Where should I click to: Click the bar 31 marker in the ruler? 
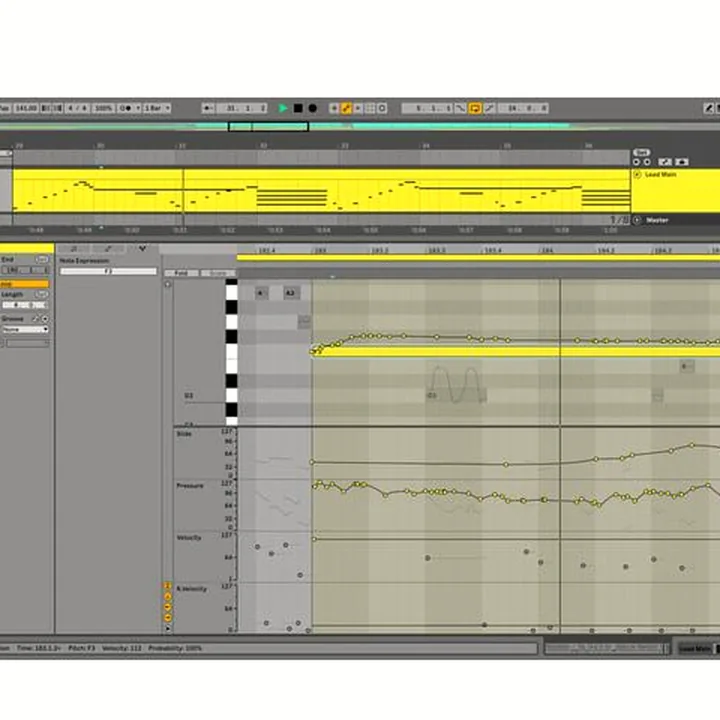point(182,146)
